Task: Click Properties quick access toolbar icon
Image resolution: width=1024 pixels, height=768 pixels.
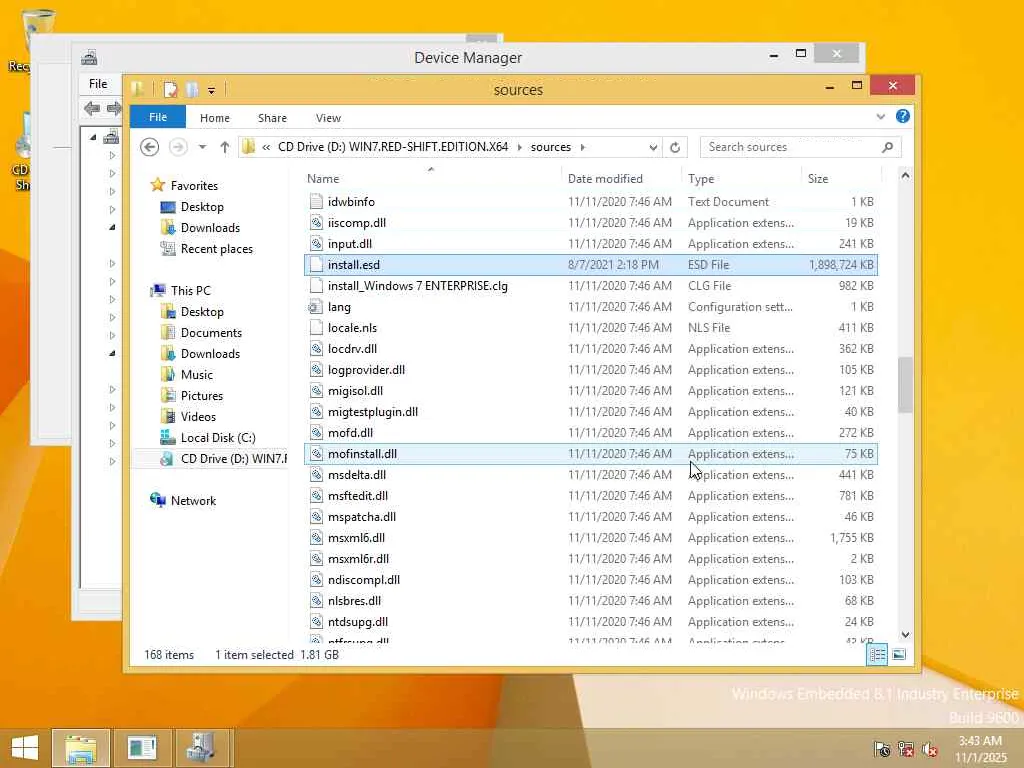Action: pos(171,89)
